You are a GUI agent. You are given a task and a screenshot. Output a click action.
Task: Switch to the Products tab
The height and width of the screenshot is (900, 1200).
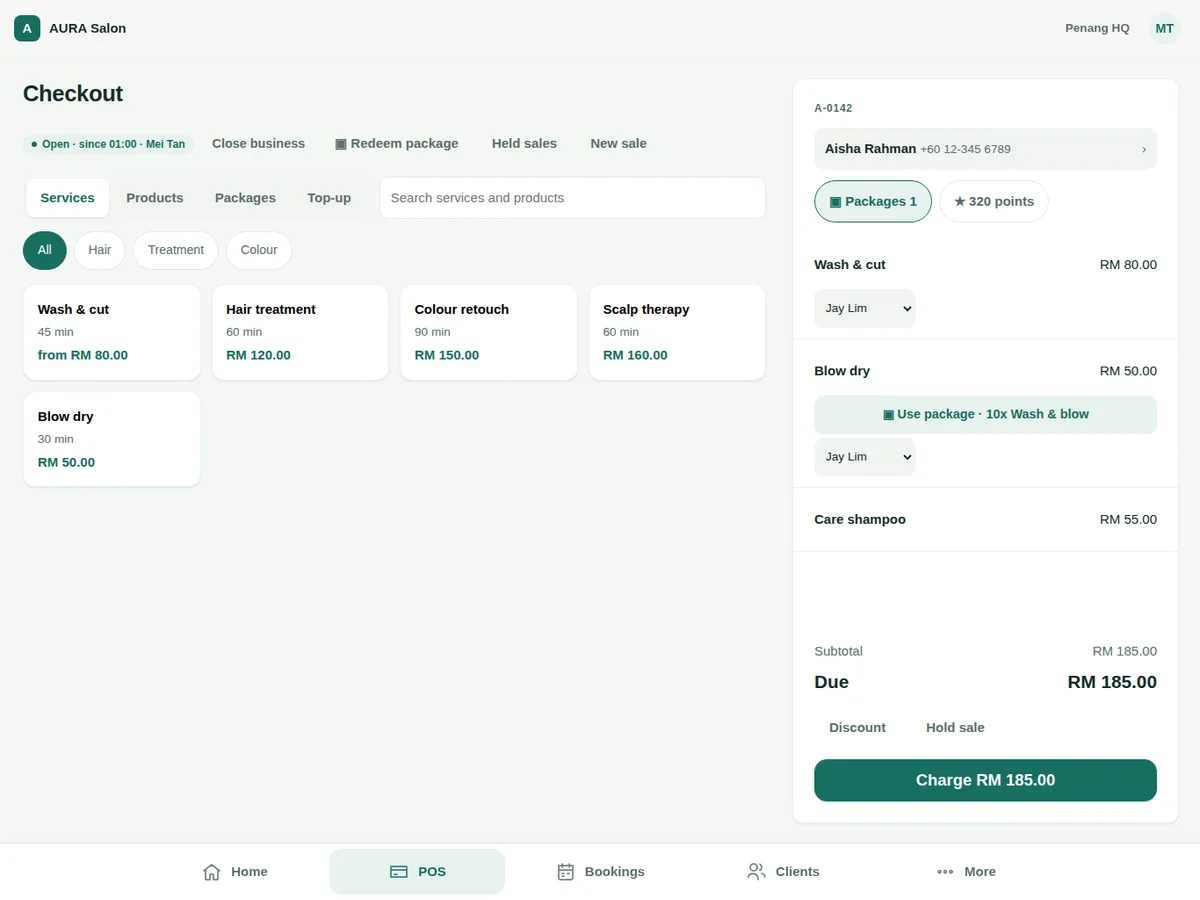click(155, 198)
